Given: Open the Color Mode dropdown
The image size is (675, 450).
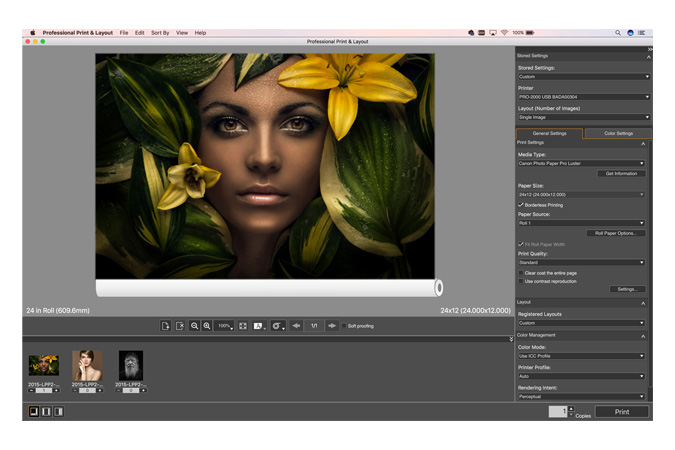Looking at the screenshot, I should [x=581, y=356].
